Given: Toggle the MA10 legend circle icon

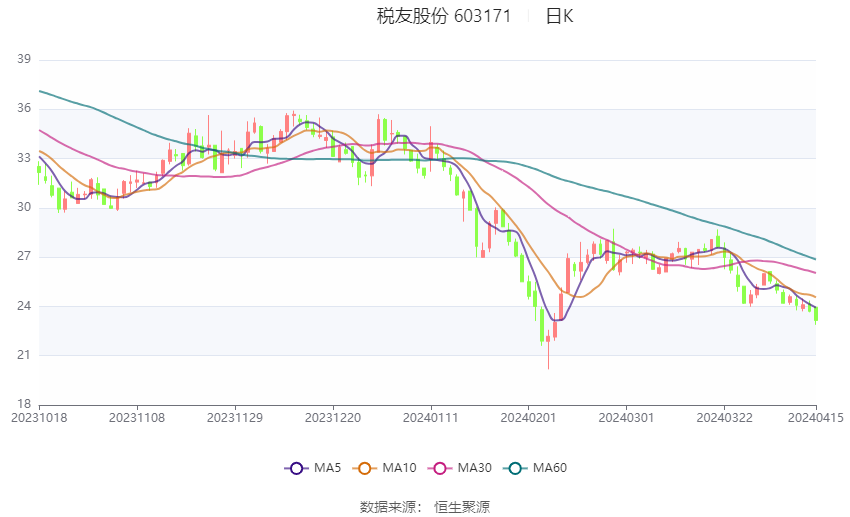Looking at the screenshot, I should coord(364,468).
